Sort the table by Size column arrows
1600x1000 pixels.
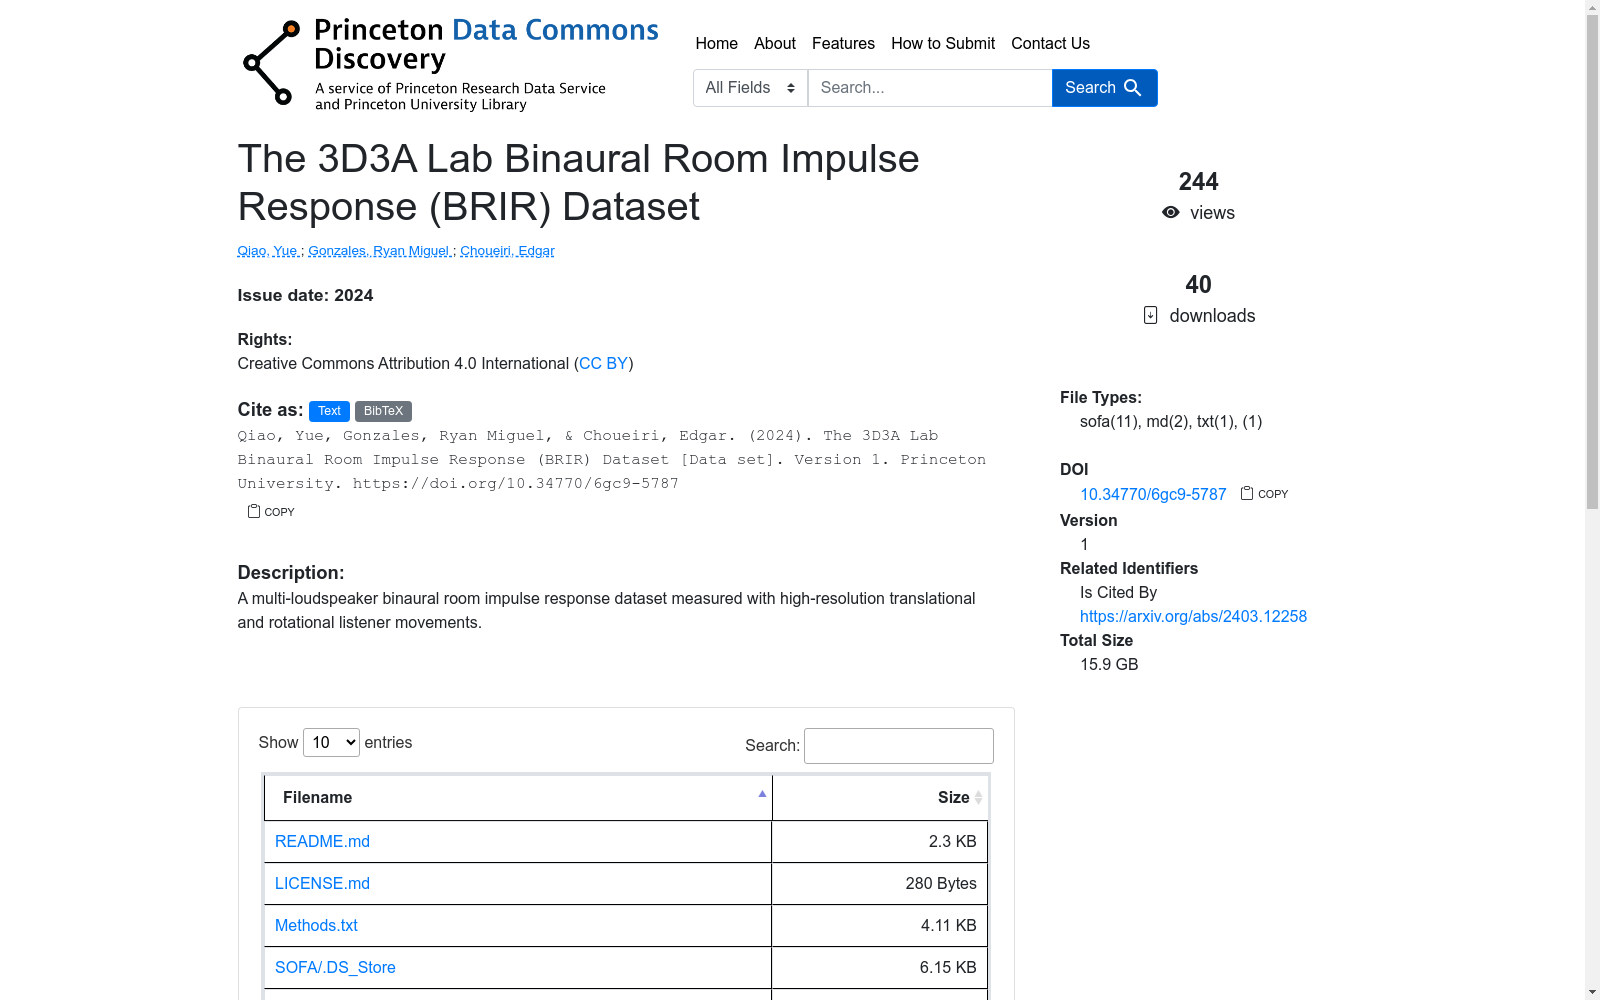tap(978, 797)
